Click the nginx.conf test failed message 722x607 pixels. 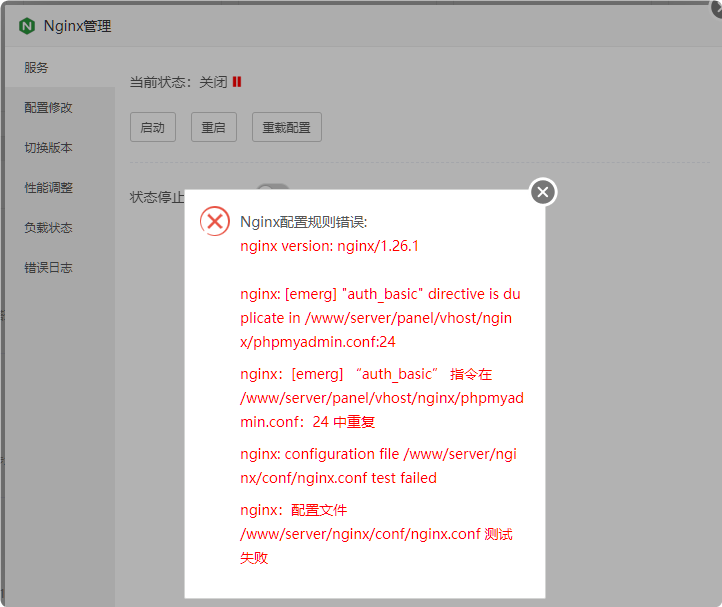[x=378, y=466]
